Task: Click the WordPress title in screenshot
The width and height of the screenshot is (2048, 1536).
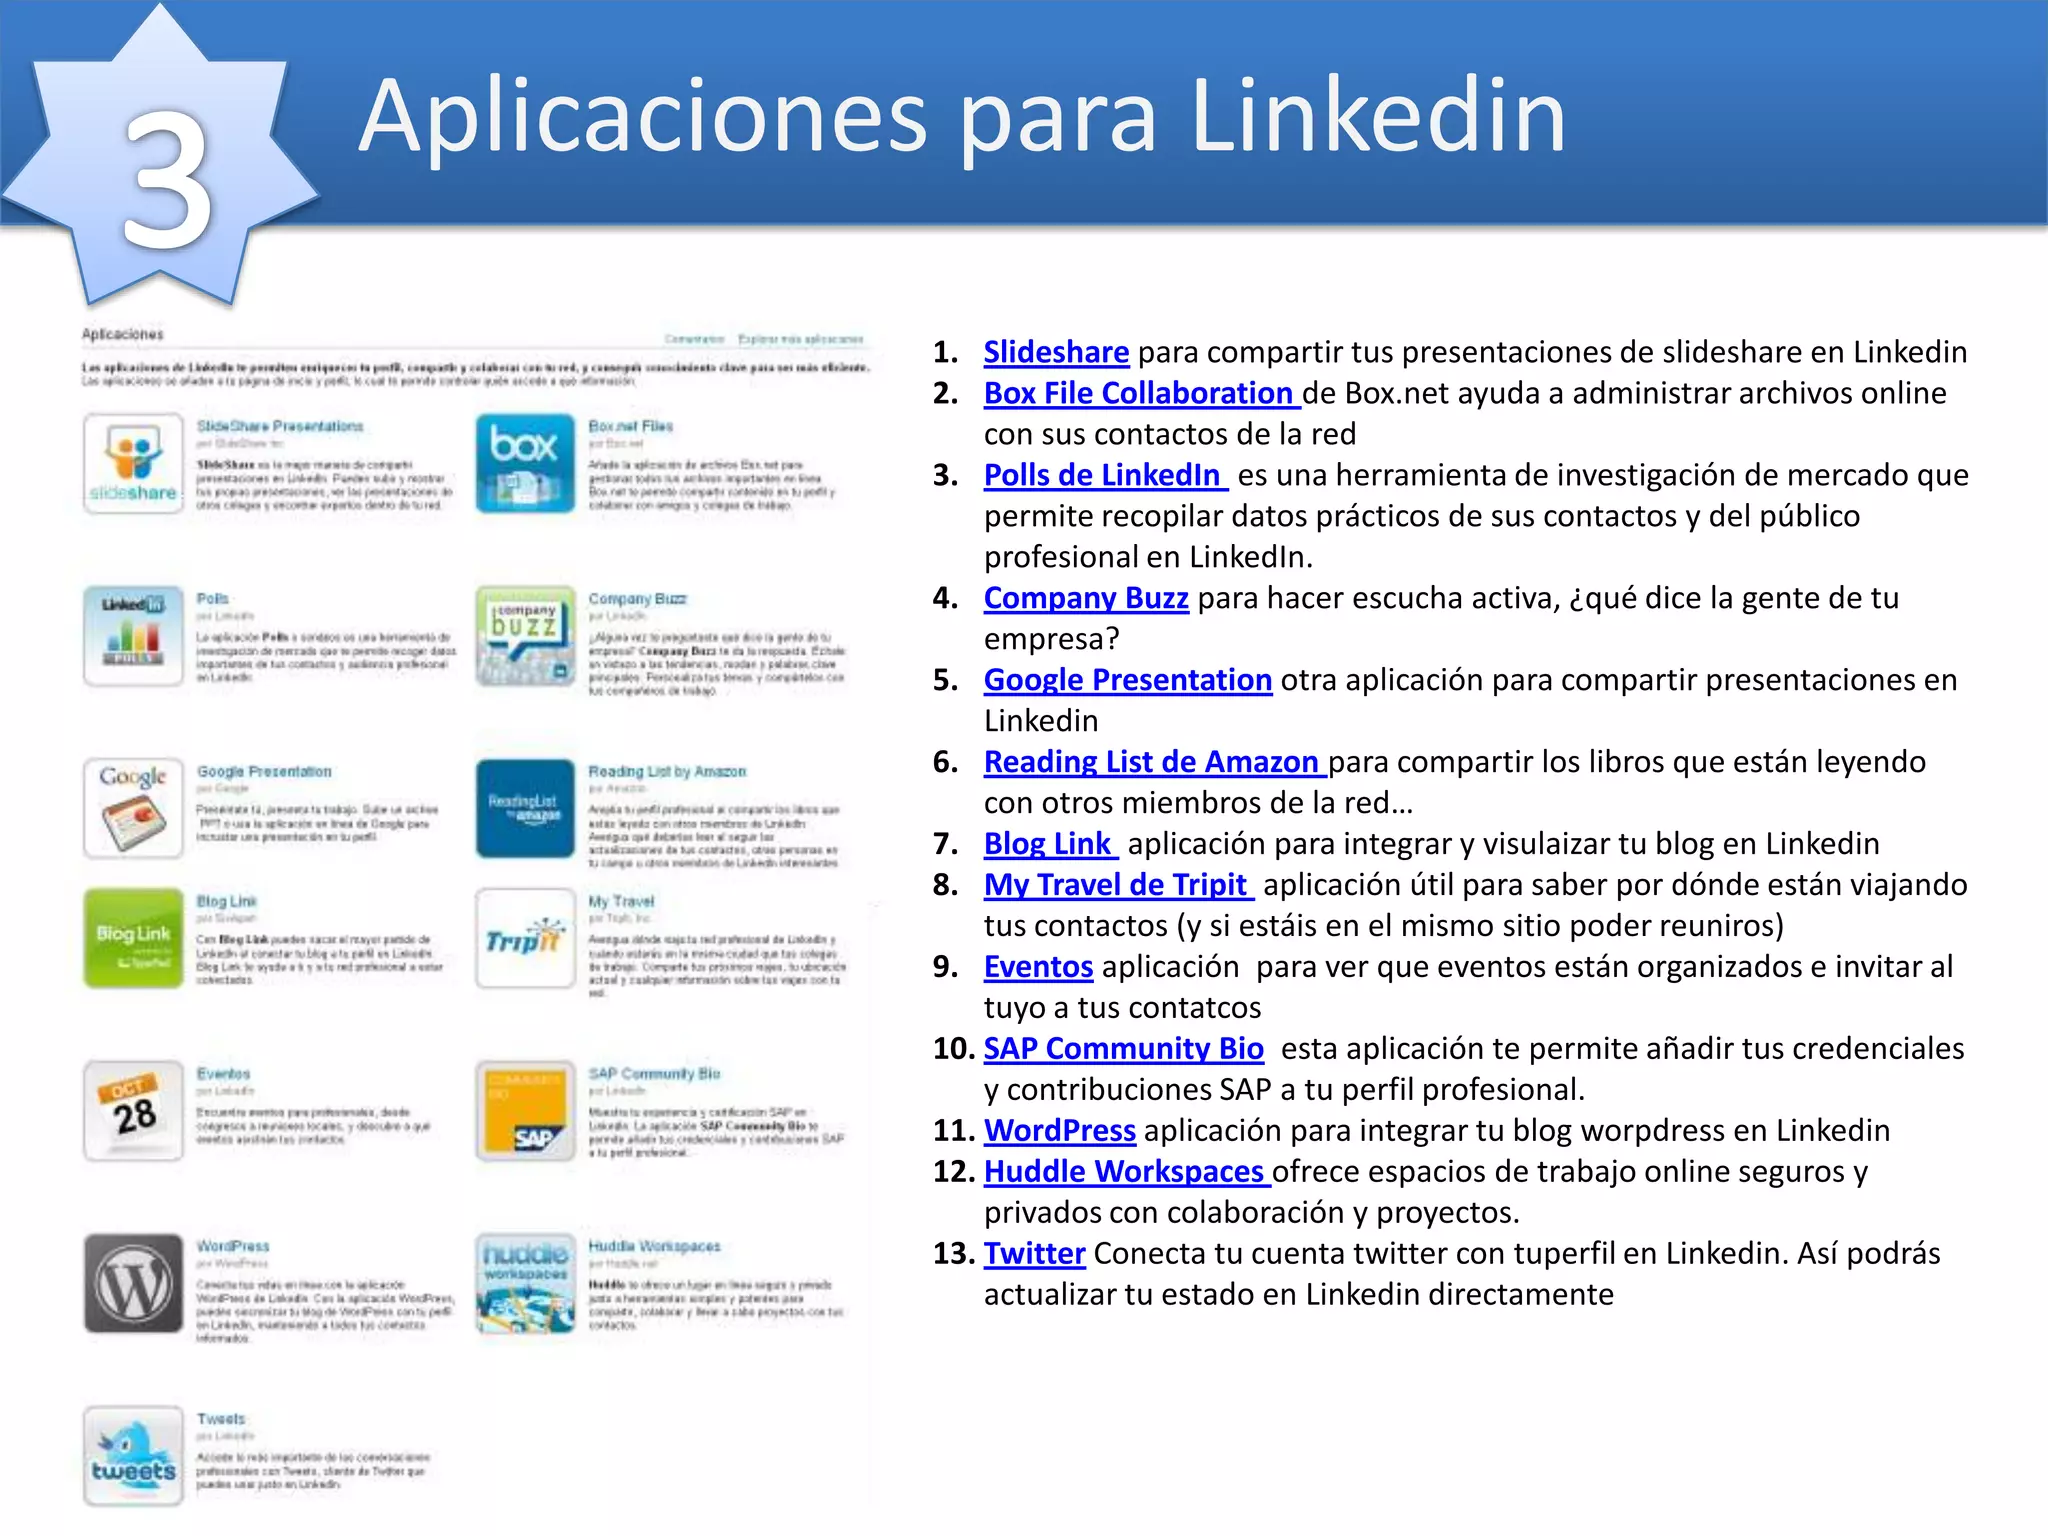Action: click(233, 1246)
